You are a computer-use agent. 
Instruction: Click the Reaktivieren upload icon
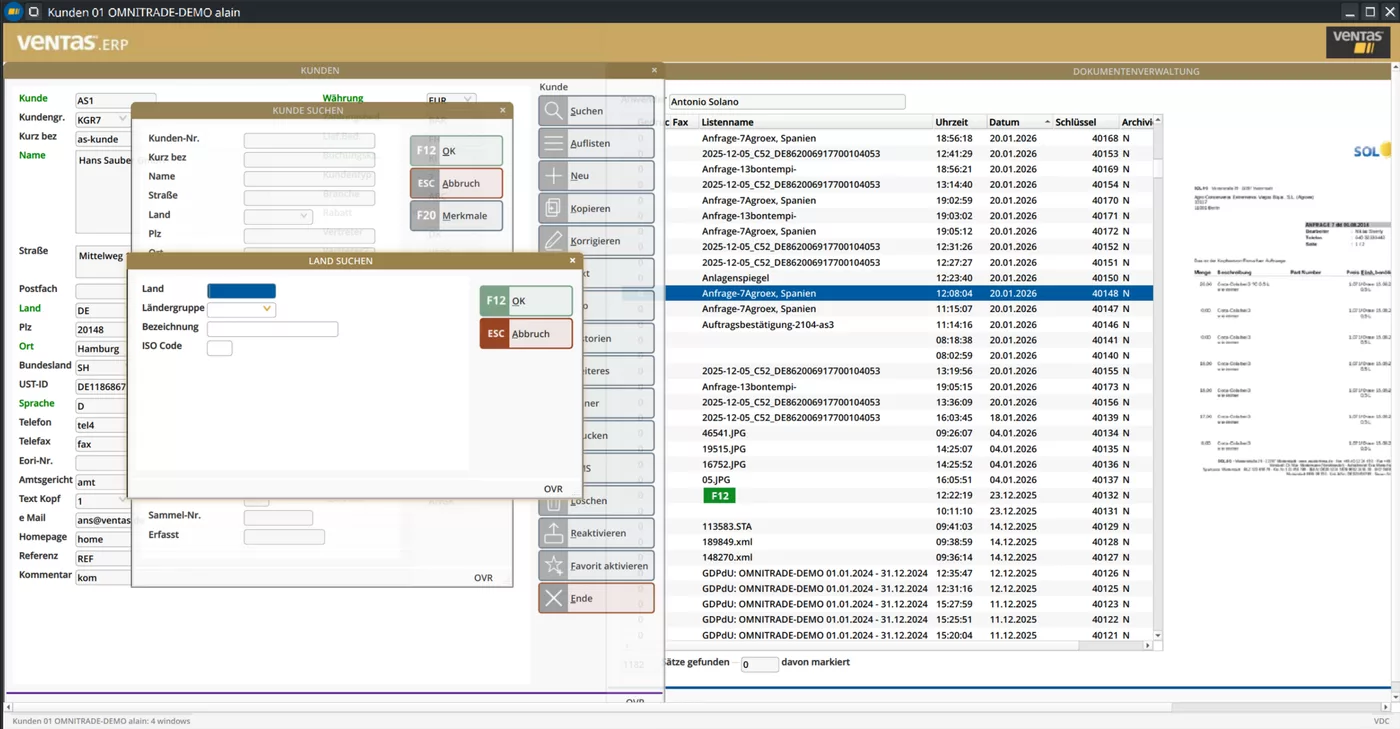(554, 533)
